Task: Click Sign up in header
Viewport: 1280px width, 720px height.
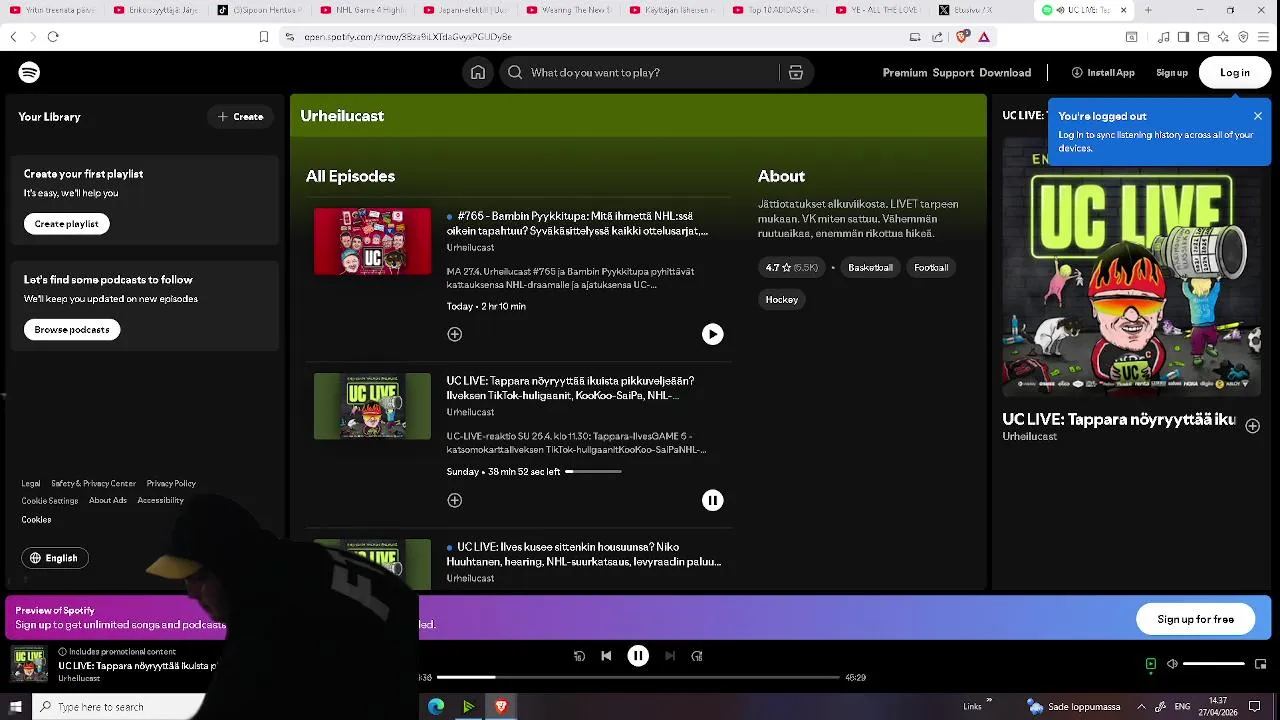Action: pyautogui.click(x=1172, y=73)
